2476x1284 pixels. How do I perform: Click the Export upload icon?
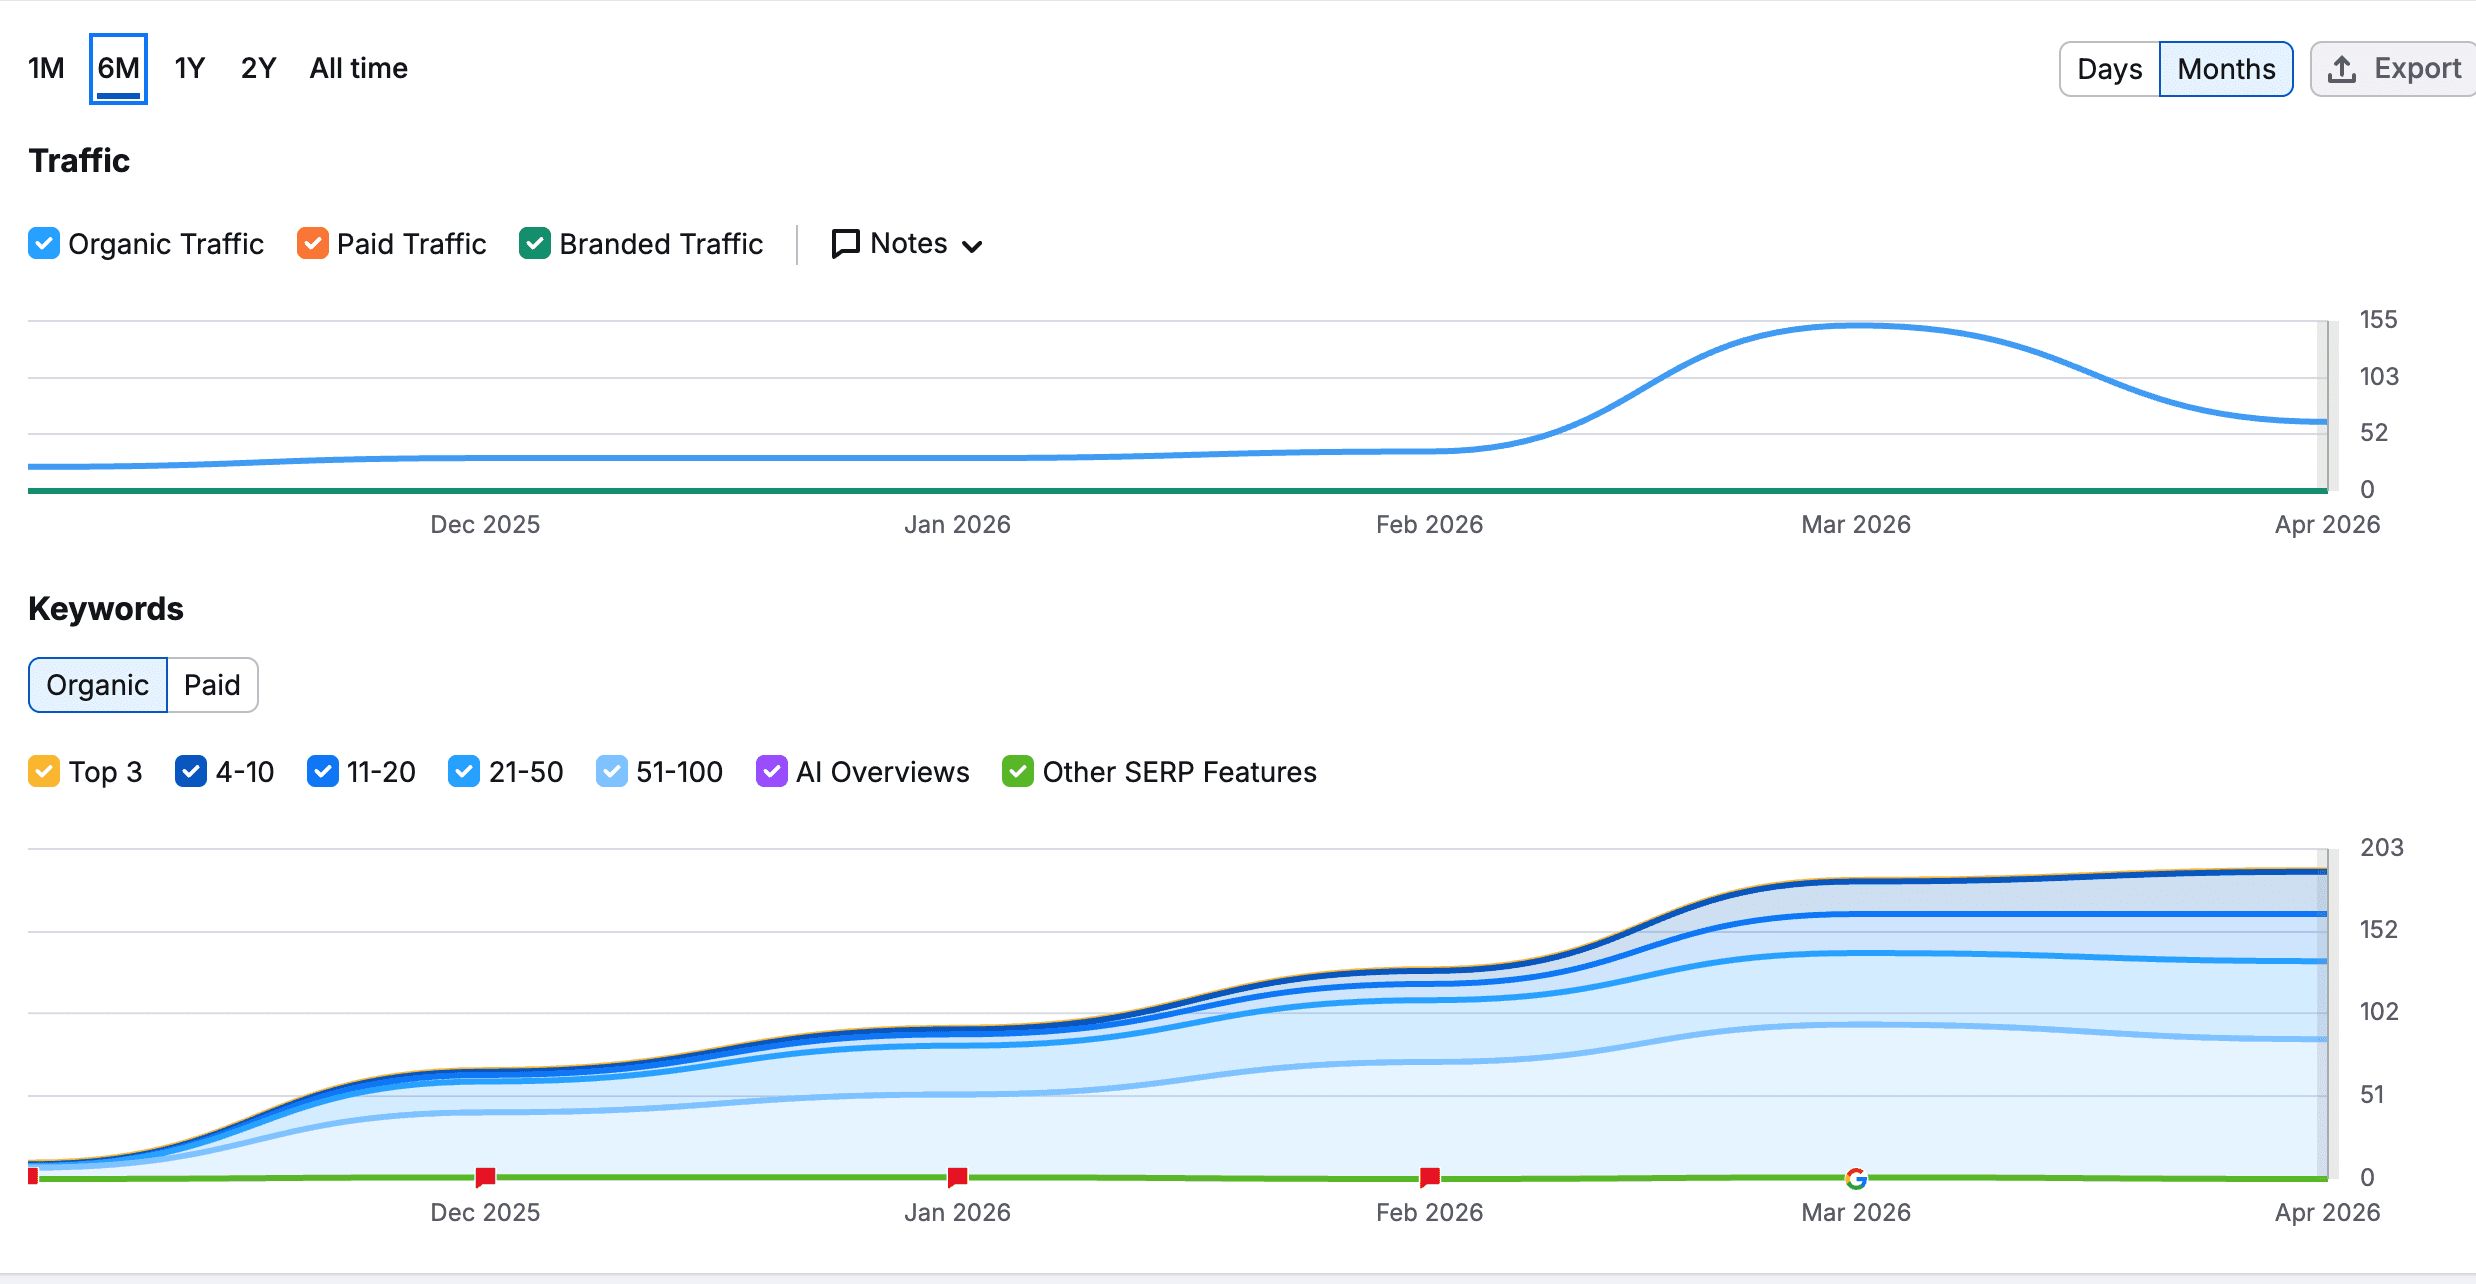pyautogui.click(x=2341, y=69)
